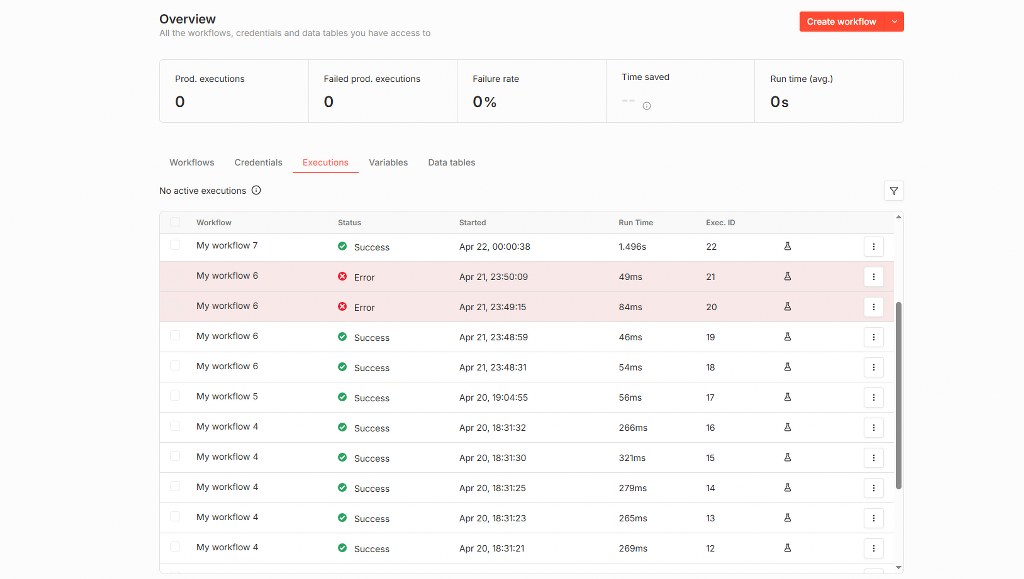Open the three-dot menu for execution 16
Viewport: 1024px width, 579px height.
coord(873,428)
